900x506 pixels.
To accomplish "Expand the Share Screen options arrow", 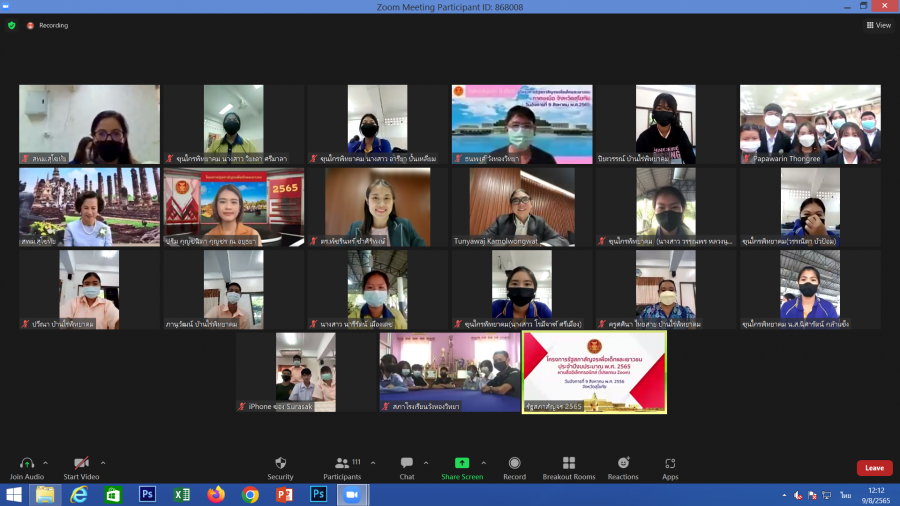I will pyautogui.click(x=484, y=463).
